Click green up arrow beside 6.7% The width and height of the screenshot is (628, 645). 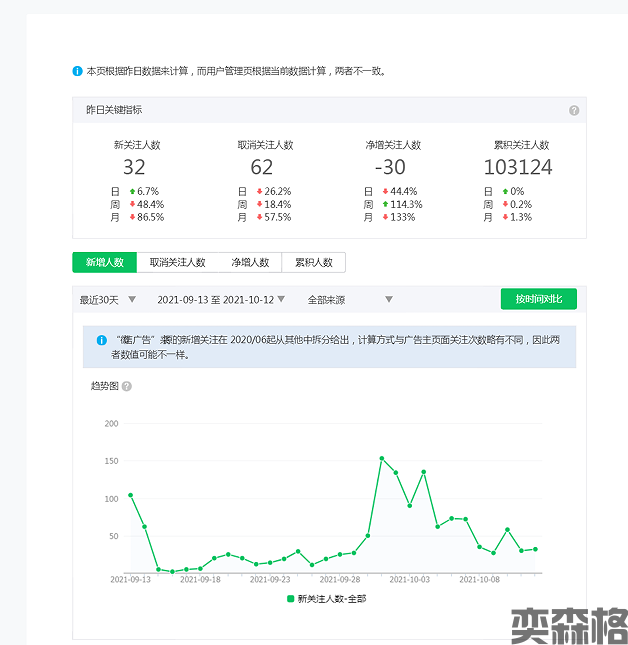[131, 191]
